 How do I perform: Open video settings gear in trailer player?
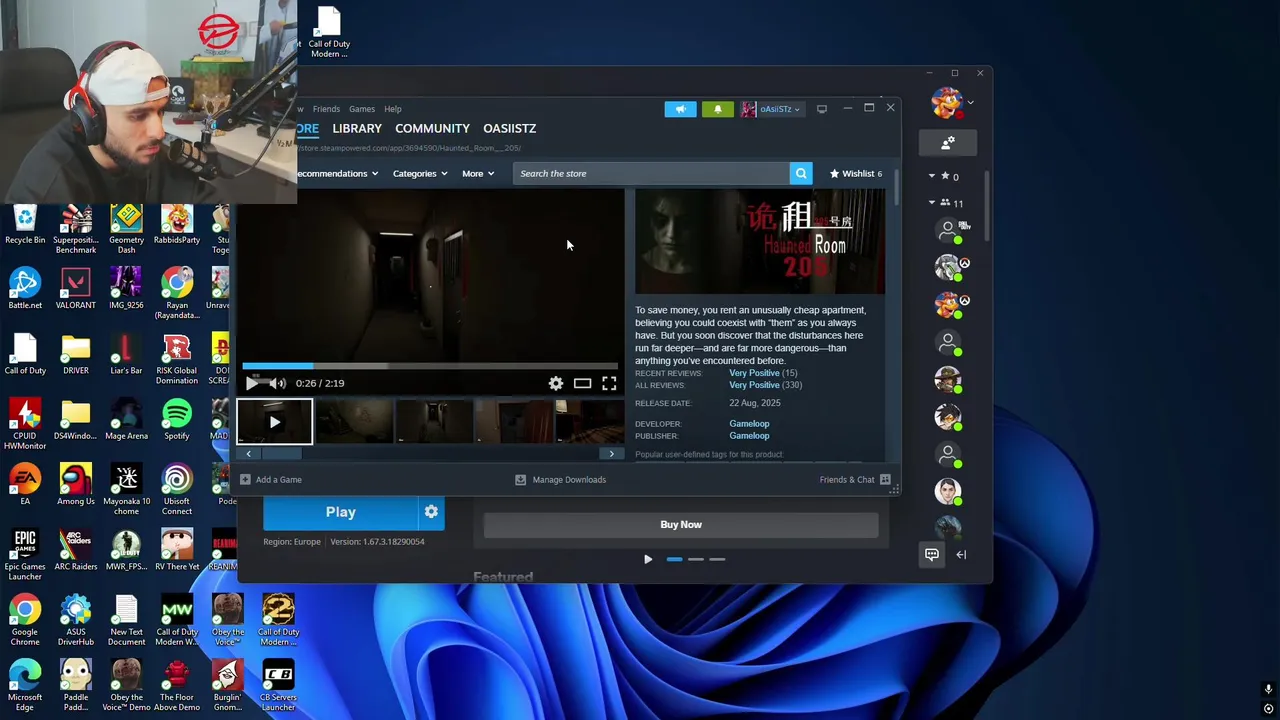pos(556,383)
